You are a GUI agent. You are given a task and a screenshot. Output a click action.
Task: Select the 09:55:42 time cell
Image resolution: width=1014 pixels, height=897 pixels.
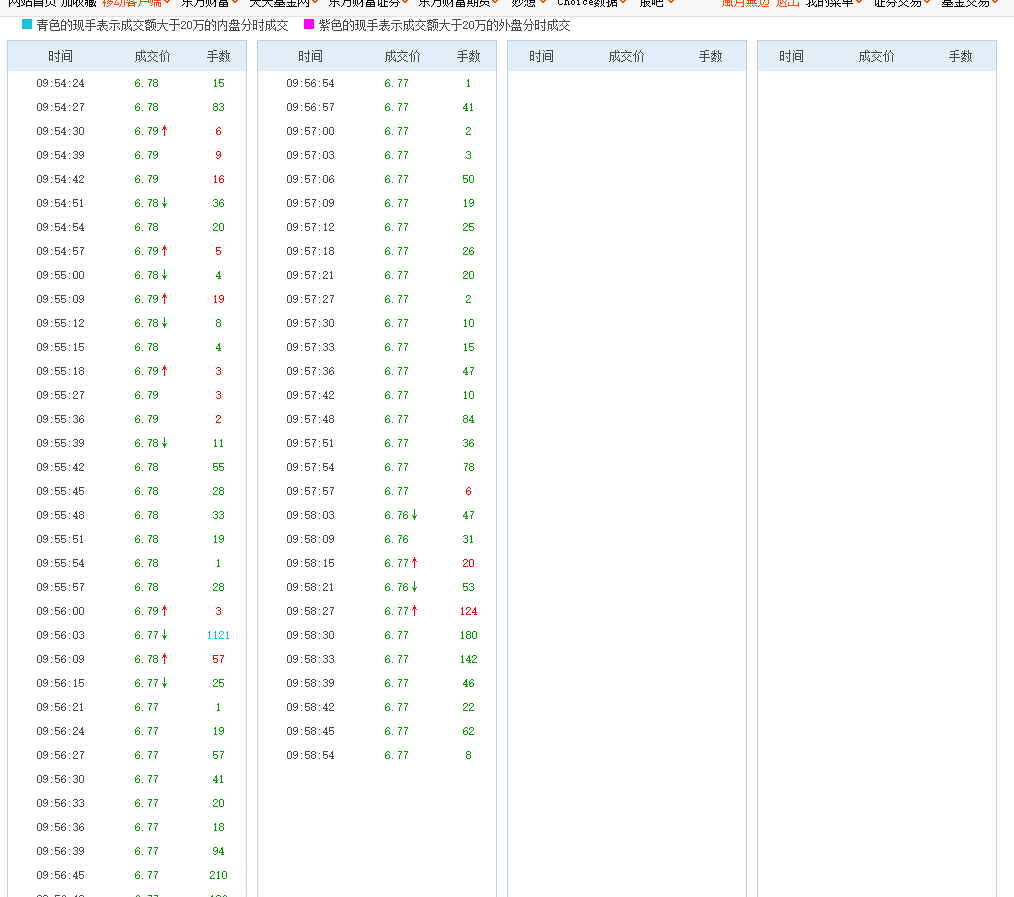60,467
